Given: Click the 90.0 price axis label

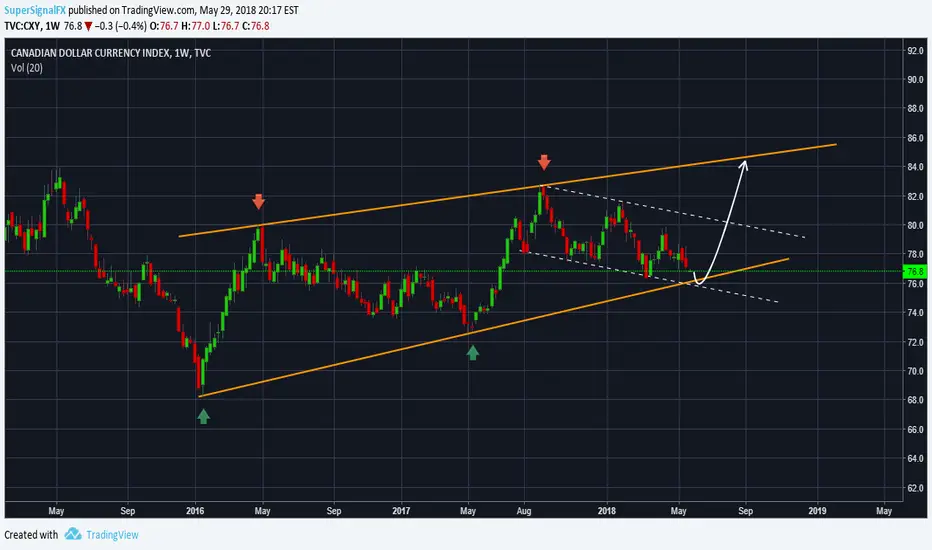Looking at the screenshot, I should click(x=915, y=80).
